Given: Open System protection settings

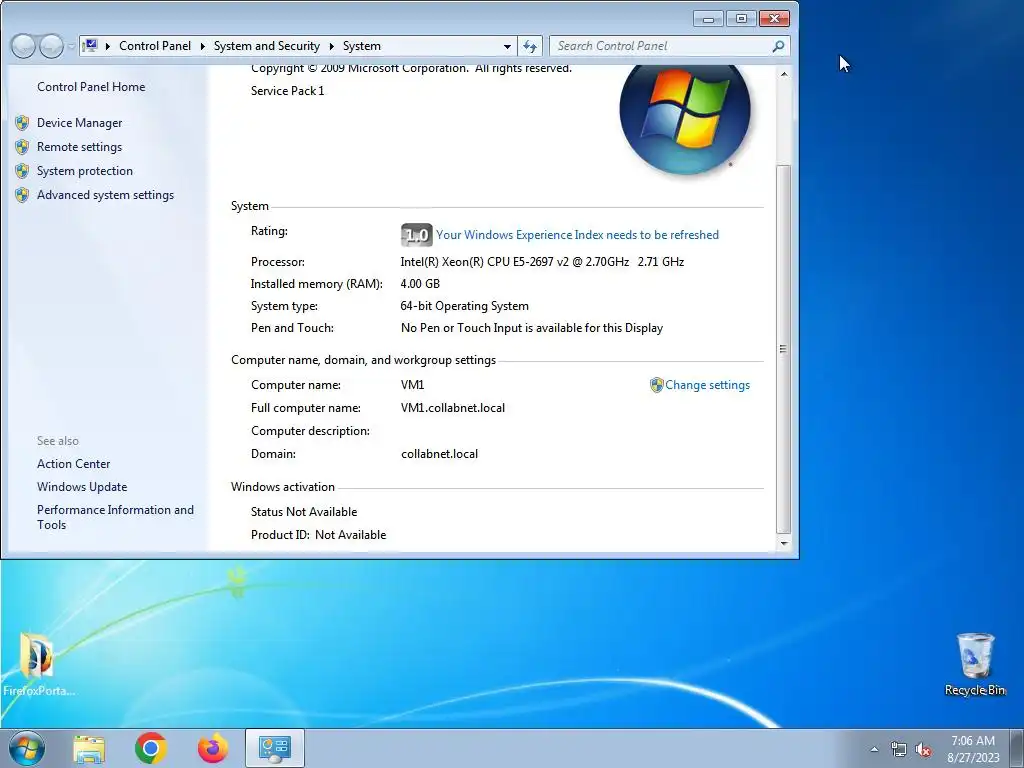Looking at the screenshot, I should tap(84, 171).
